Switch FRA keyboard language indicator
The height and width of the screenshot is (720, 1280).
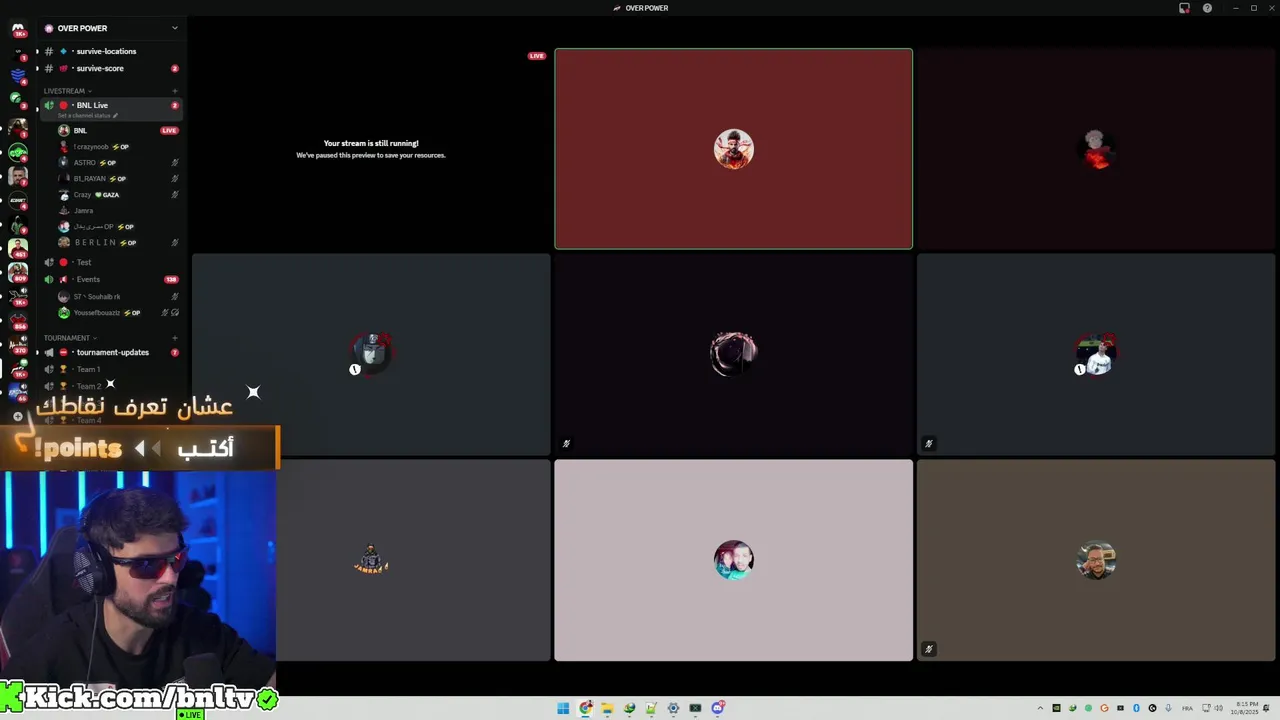(x=1188, y=708)
